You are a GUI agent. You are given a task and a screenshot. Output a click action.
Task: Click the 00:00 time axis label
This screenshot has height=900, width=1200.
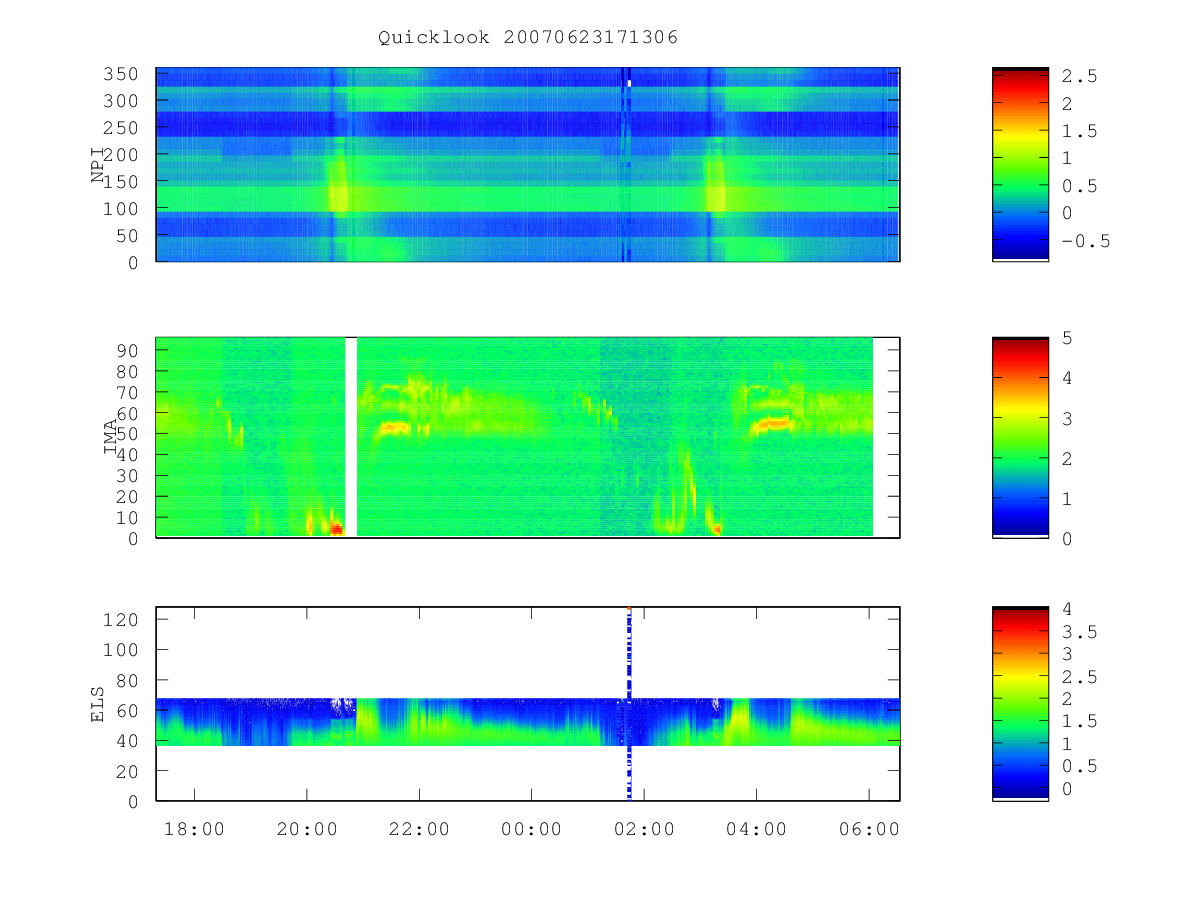click(531, 830)
